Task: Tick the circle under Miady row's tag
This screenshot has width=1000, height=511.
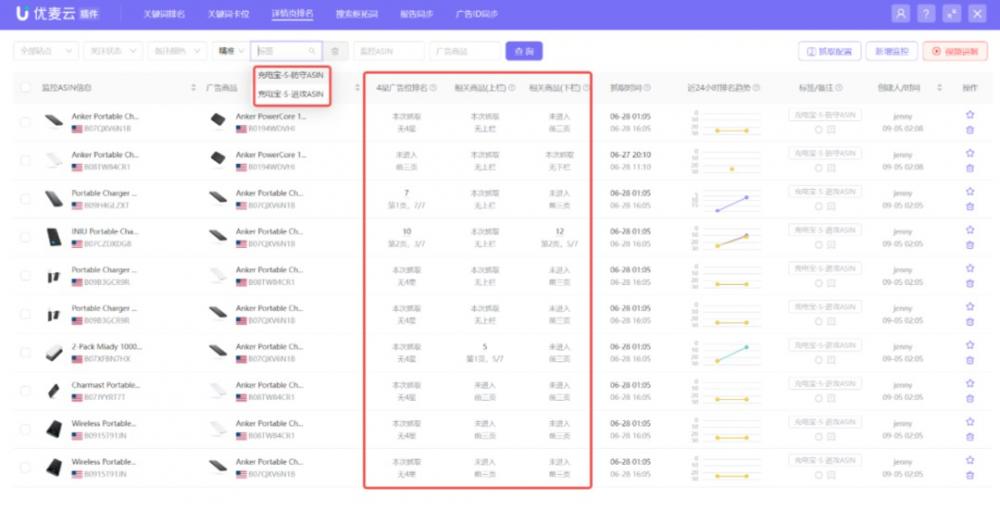Action: (x=818, y=360)
